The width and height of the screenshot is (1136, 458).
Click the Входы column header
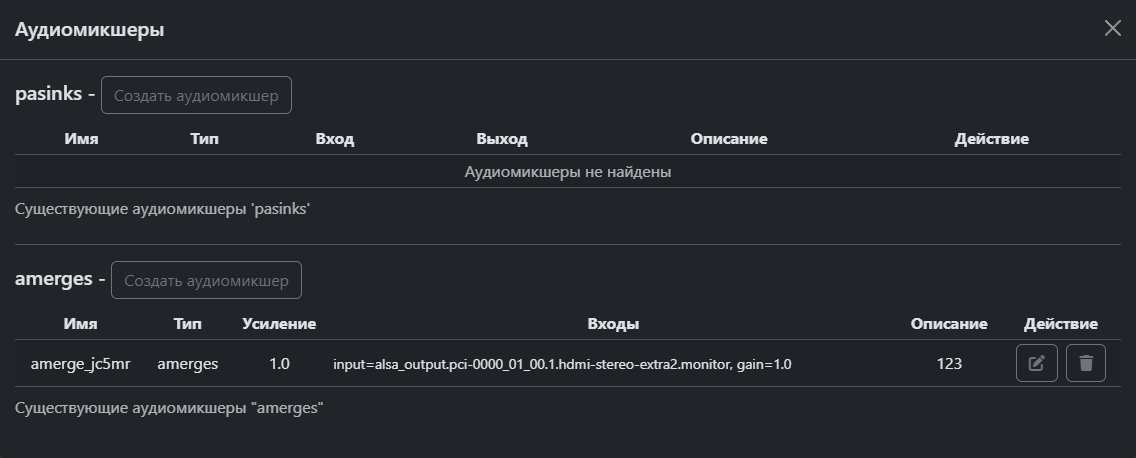613,324
